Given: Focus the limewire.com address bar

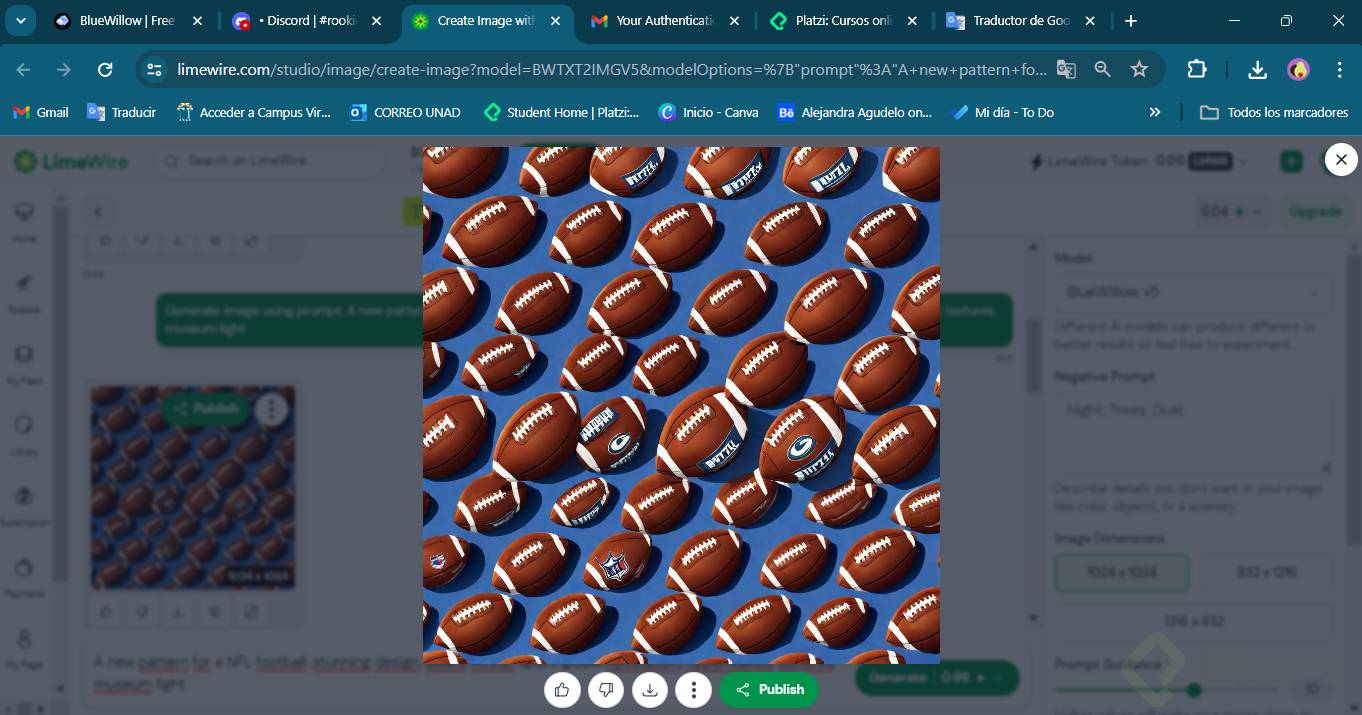Looking at the screenshot, I should click(x=612, y=69).
